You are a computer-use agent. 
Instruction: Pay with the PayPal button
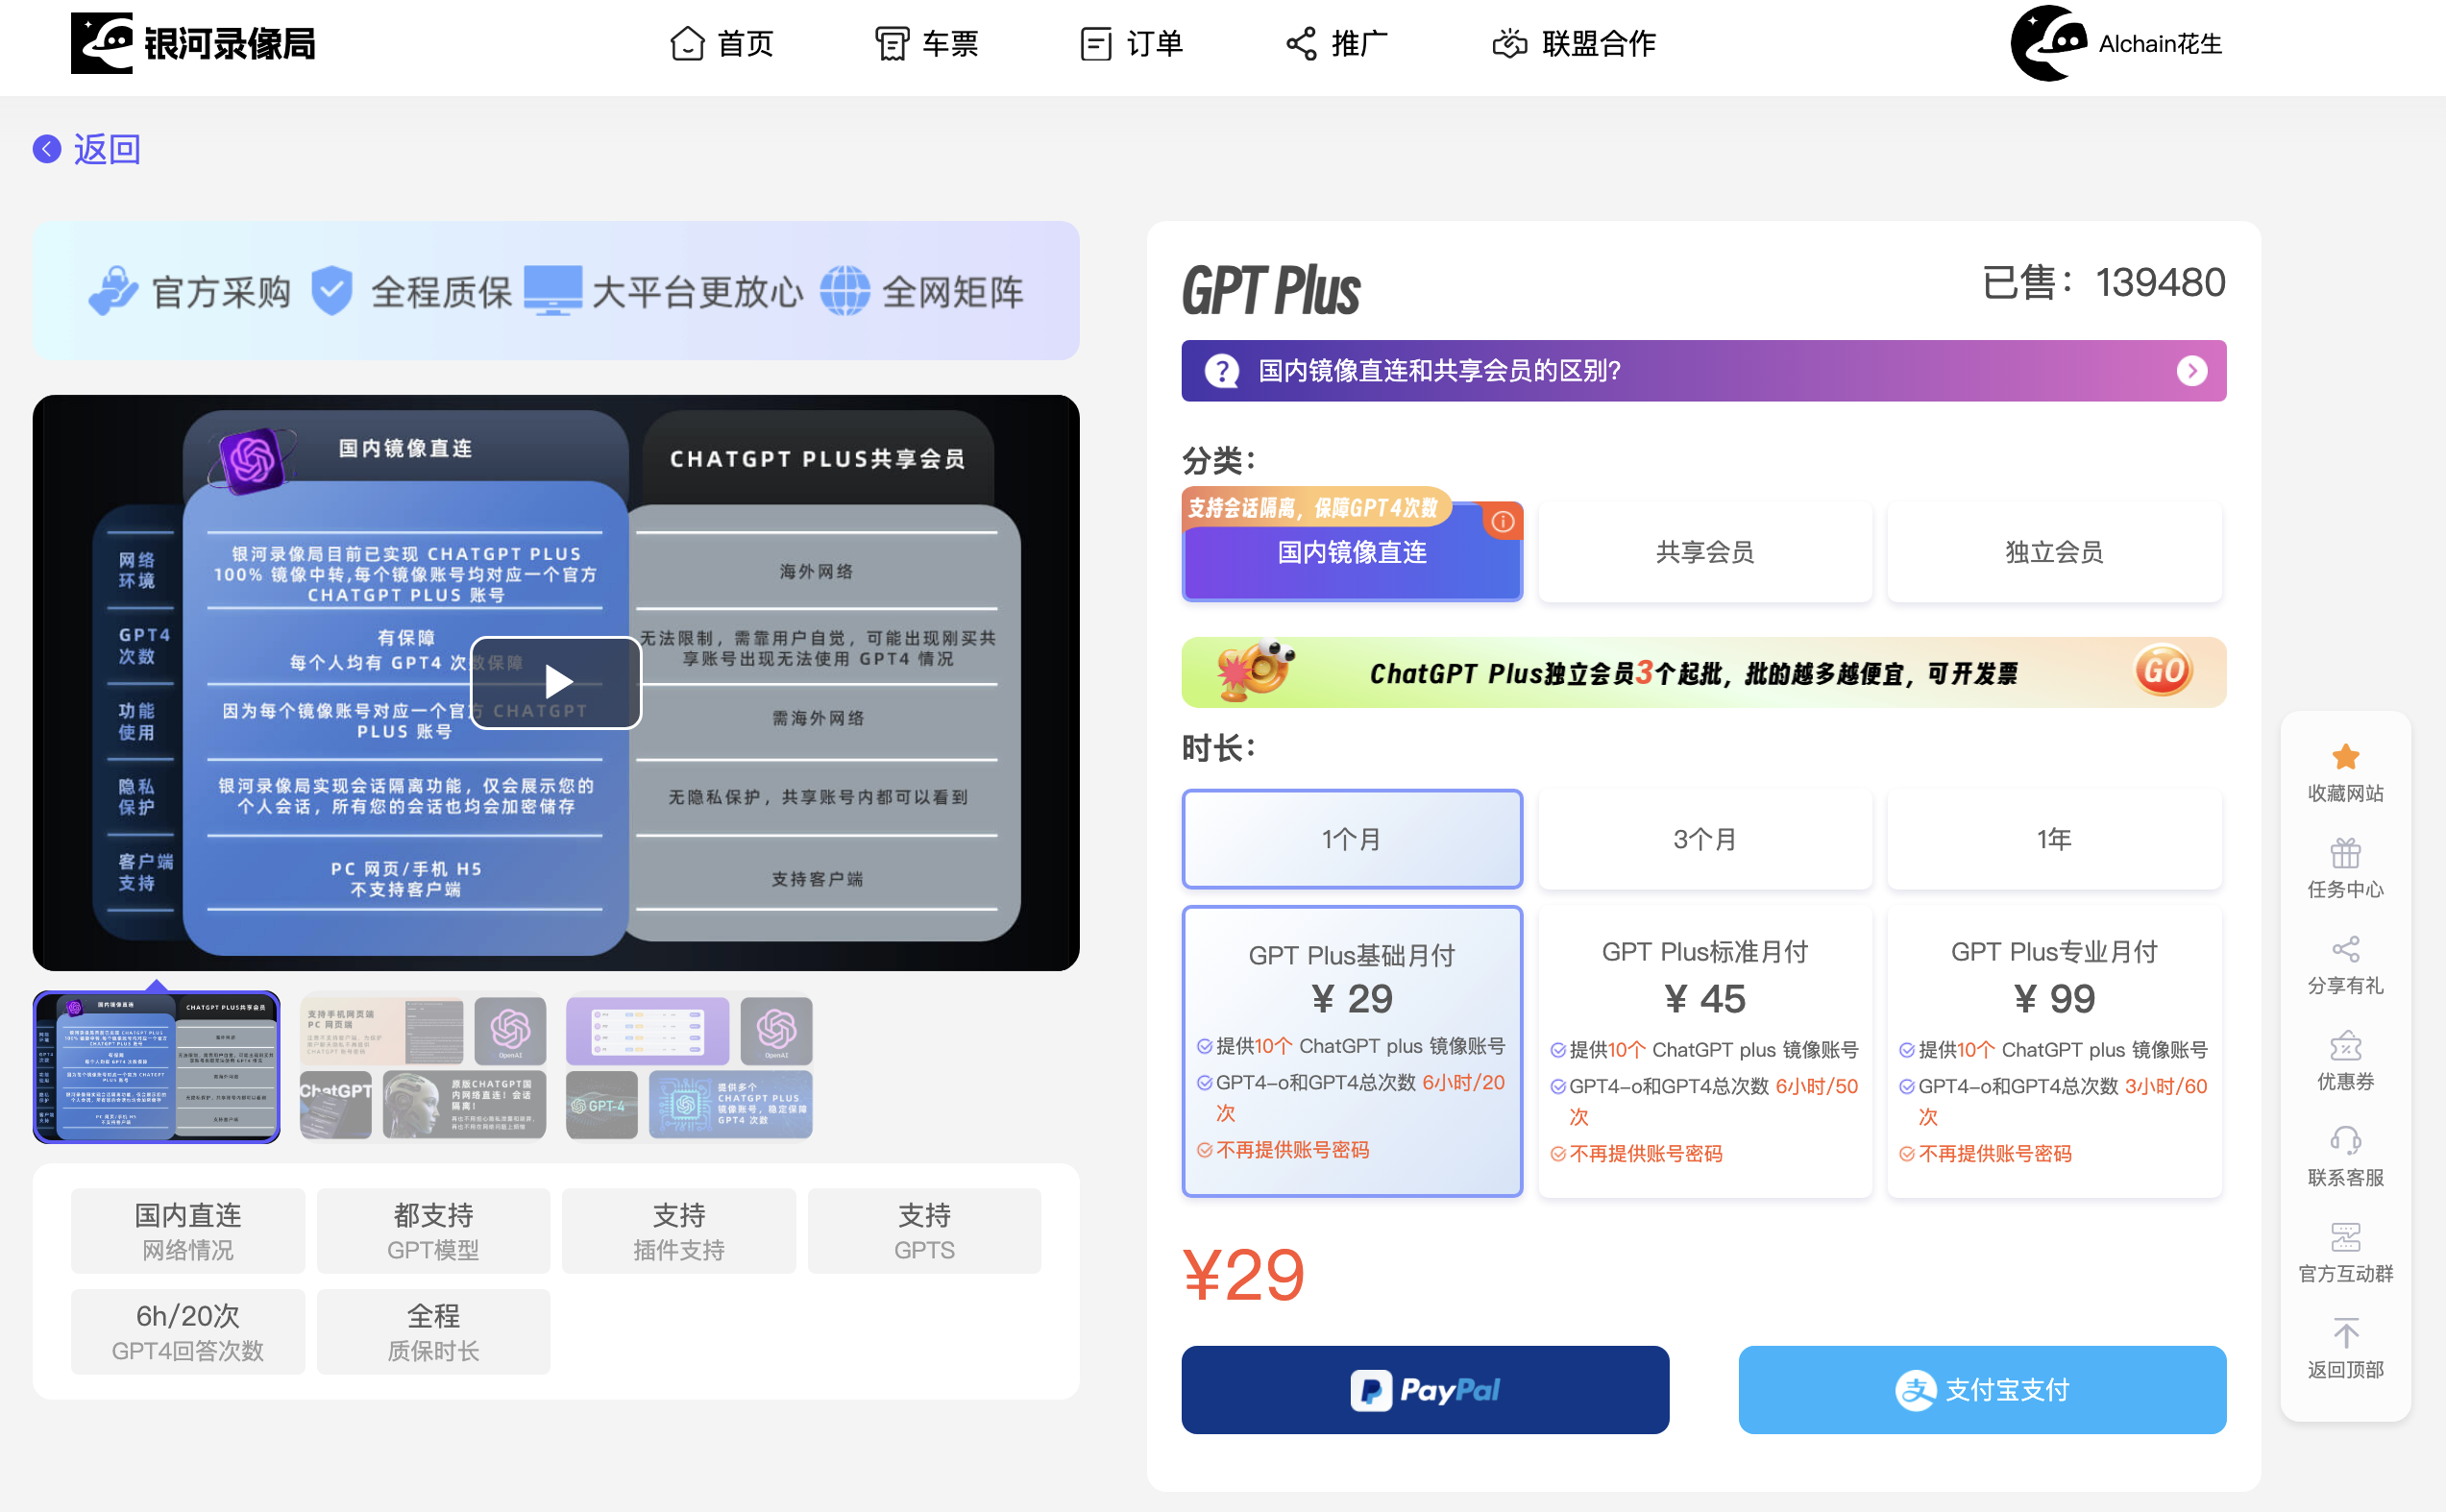pos(1424,1389)
